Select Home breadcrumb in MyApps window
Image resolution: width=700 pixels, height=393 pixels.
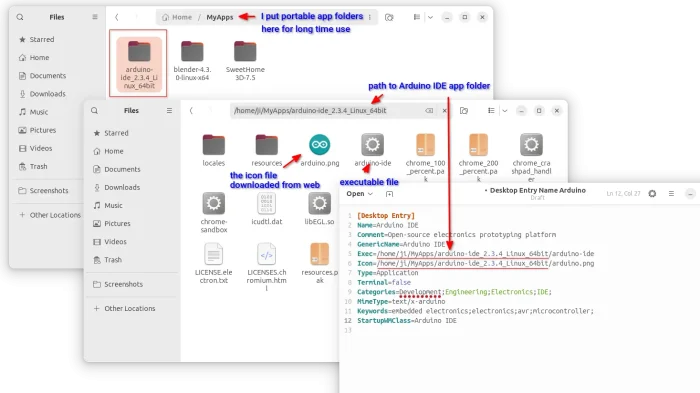177,17
